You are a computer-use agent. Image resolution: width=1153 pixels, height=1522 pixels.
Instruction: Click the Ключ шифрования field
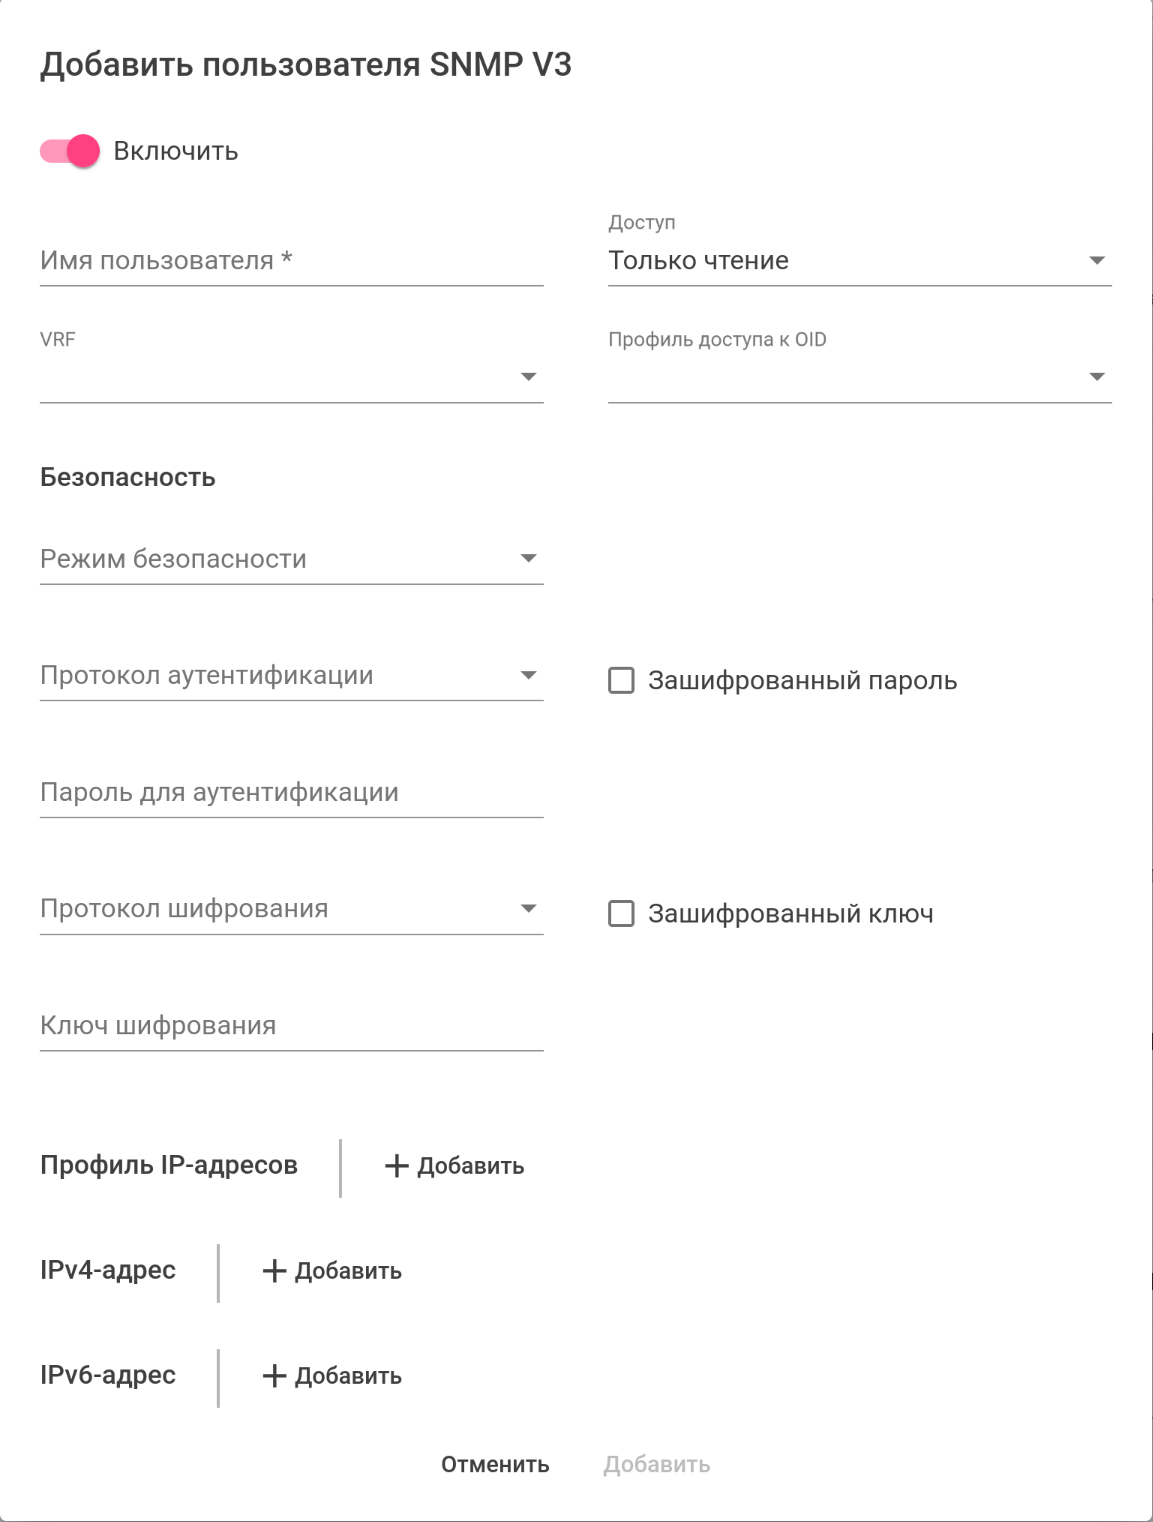pyautogui.click(x=290, y=1026)
